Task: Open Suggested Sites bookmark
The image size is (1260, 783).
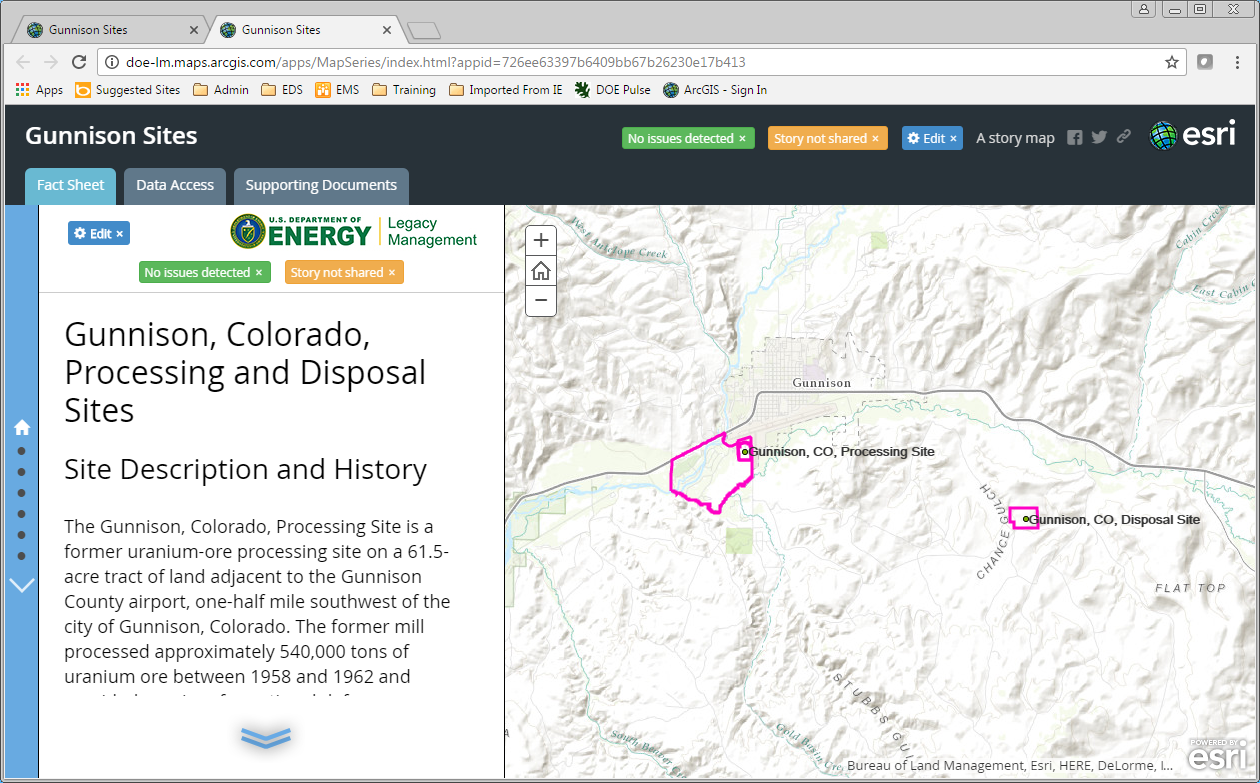Action: pyautogui.click(x=128, y=90)
